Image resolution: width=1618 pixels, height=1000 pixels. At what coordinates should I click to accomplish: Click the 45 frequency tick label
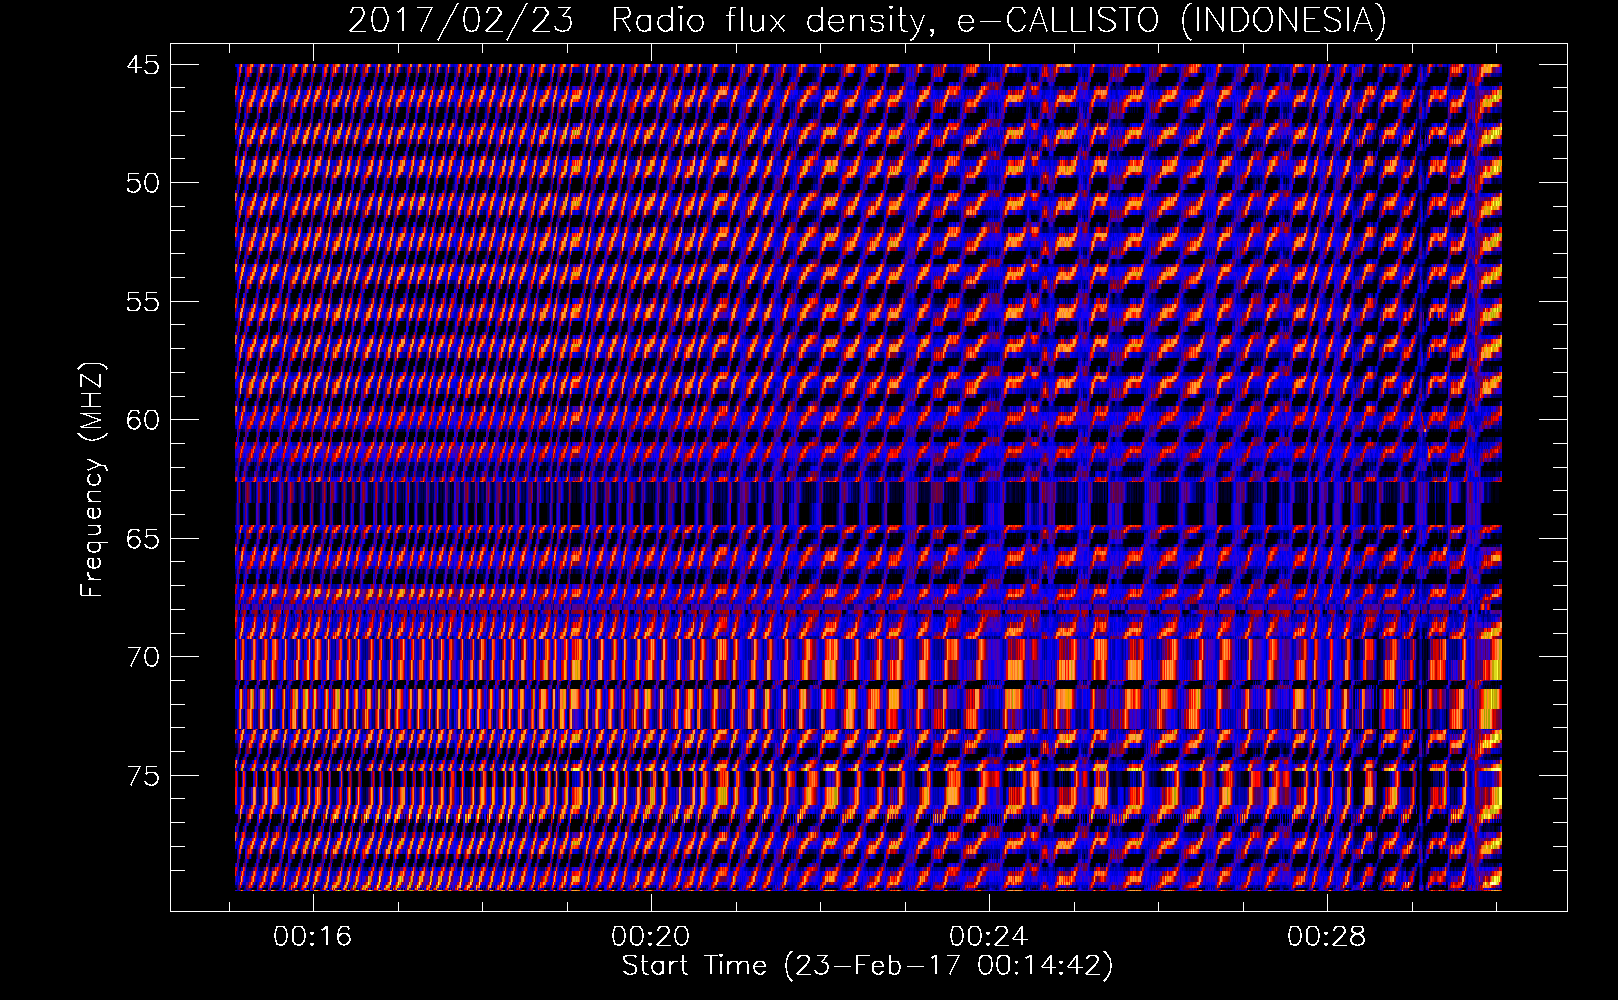point(142,65)
